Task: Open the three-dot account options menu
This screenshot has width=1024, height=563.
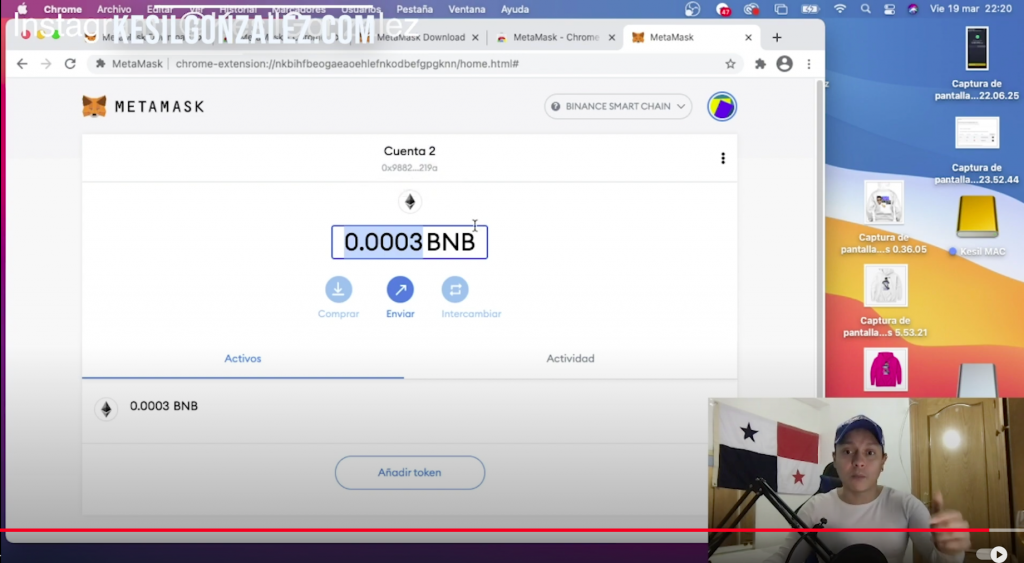Action: pyautogui.click(x=722, y=158)
